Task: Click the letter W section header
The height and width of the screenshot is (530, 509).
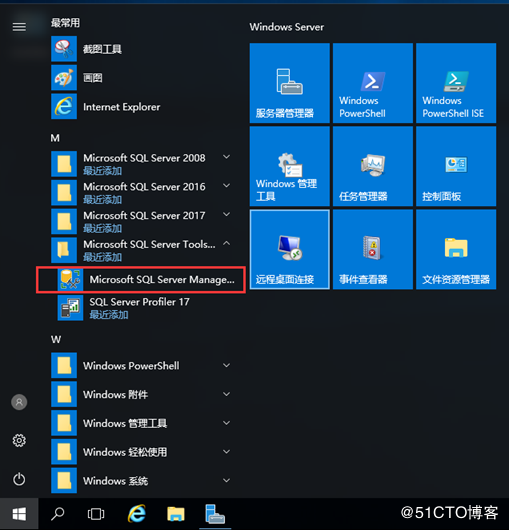Action: [x=56, y=339]
